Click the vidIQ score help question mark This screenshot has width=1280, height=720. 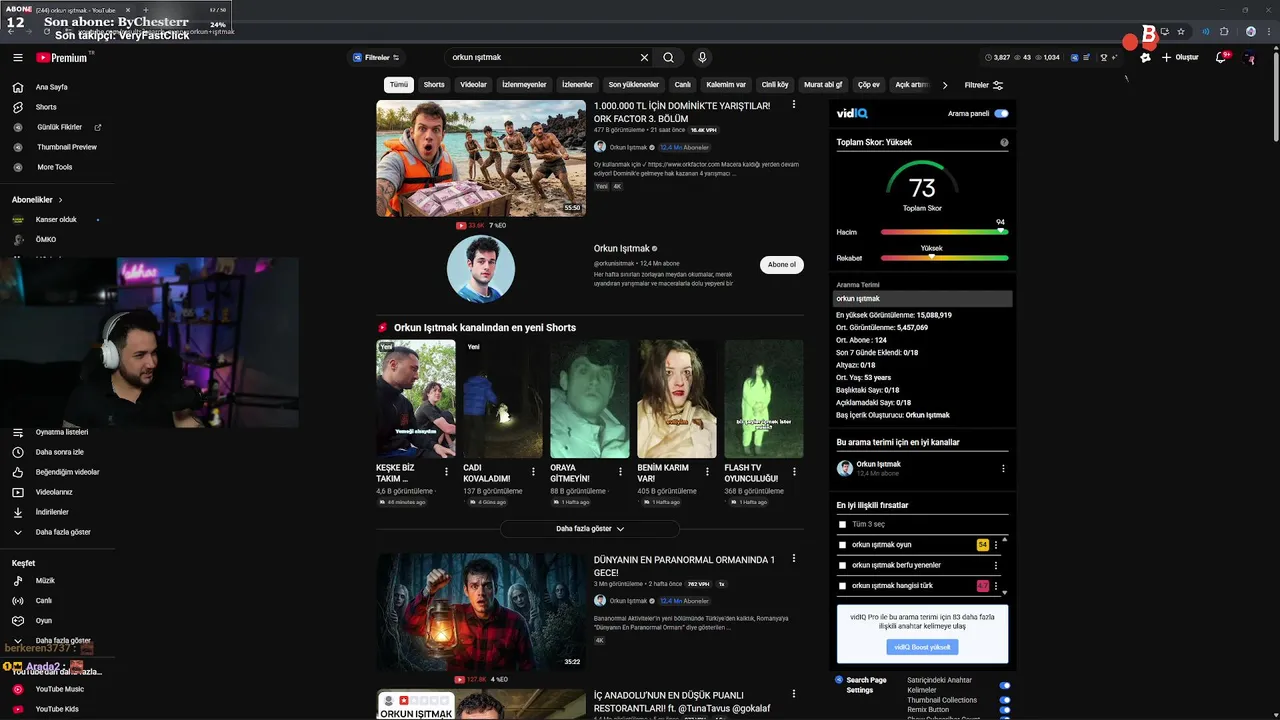pos(1004,143)
